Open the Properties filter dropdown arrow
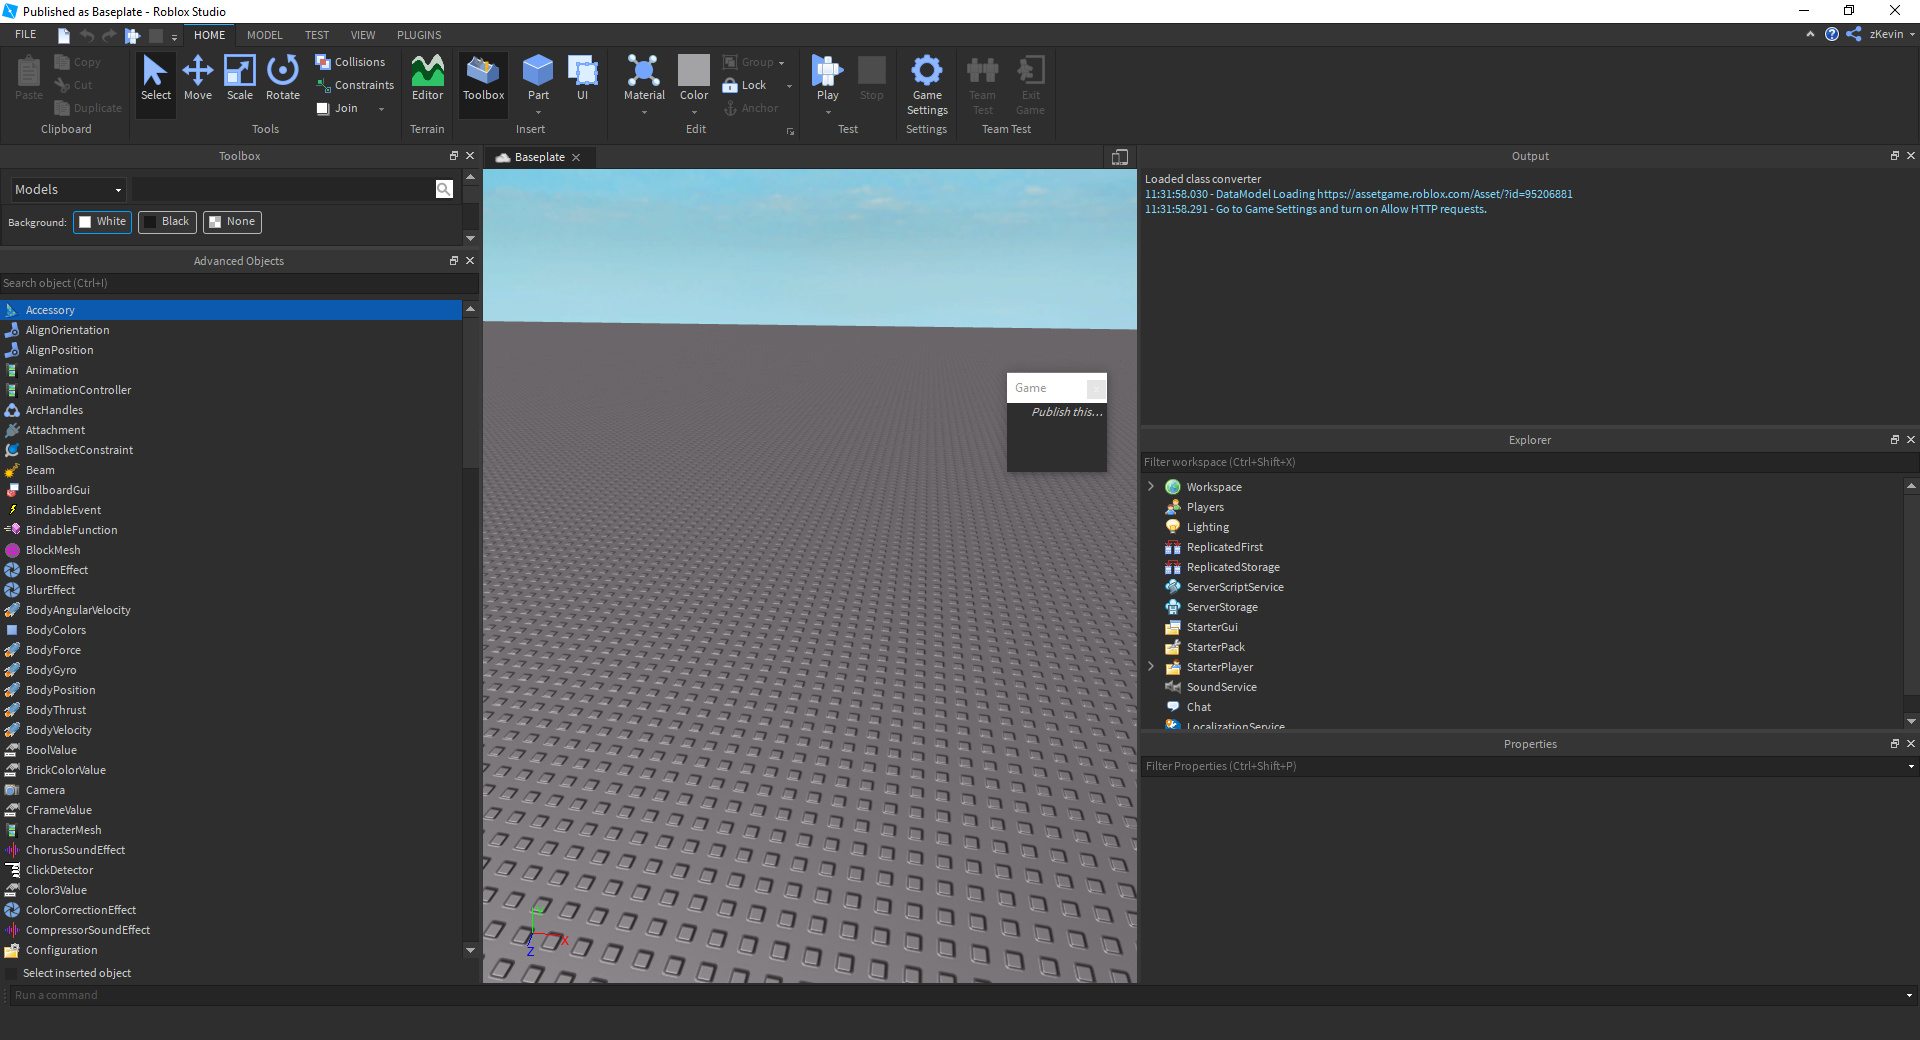1920x1040 pixels. [1911, 766]
